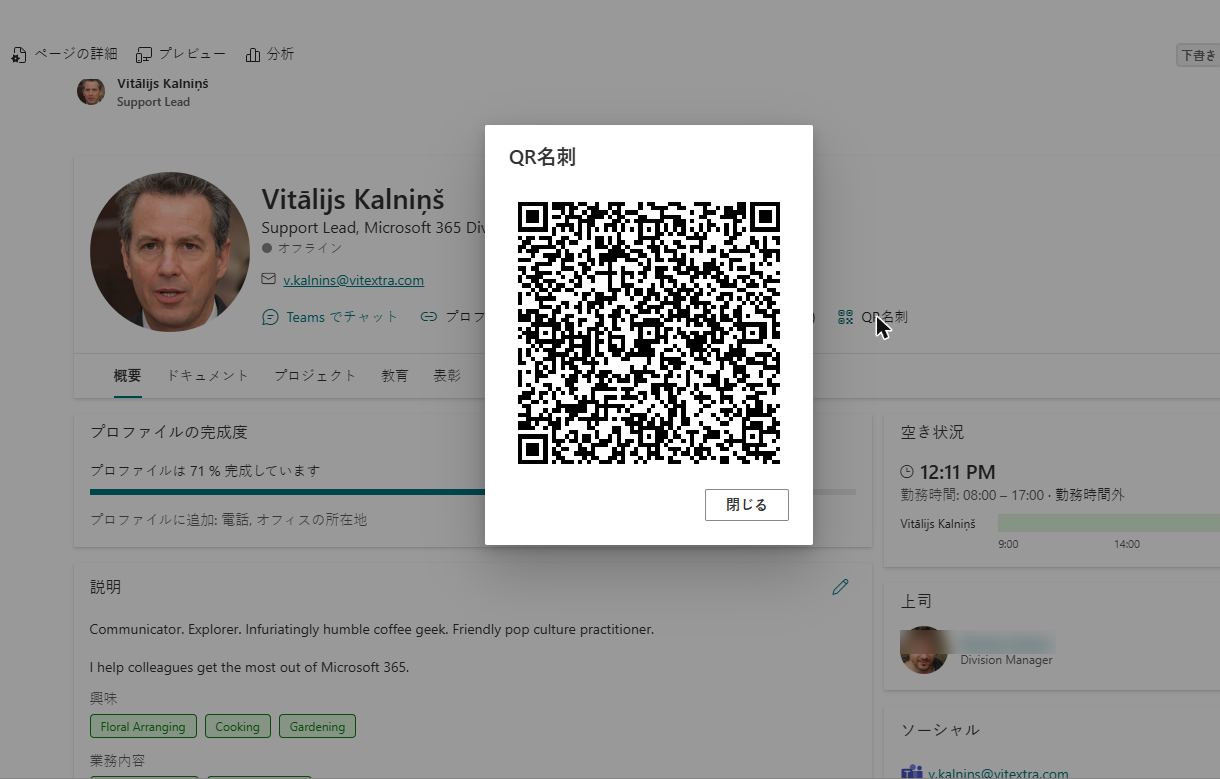Close the QR名刺 dialog with 閉じる
Viewport: 1220px width, 779px height.
click(746, 505)
